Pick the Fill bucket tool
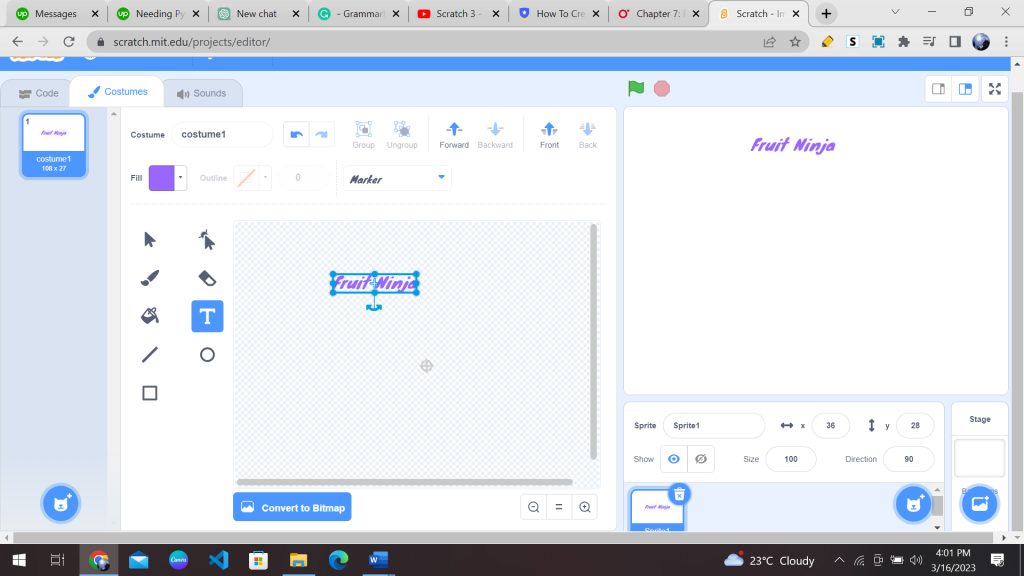This screenshot has height=576, width=1024. pyautogui.click(x=150, y=315)
